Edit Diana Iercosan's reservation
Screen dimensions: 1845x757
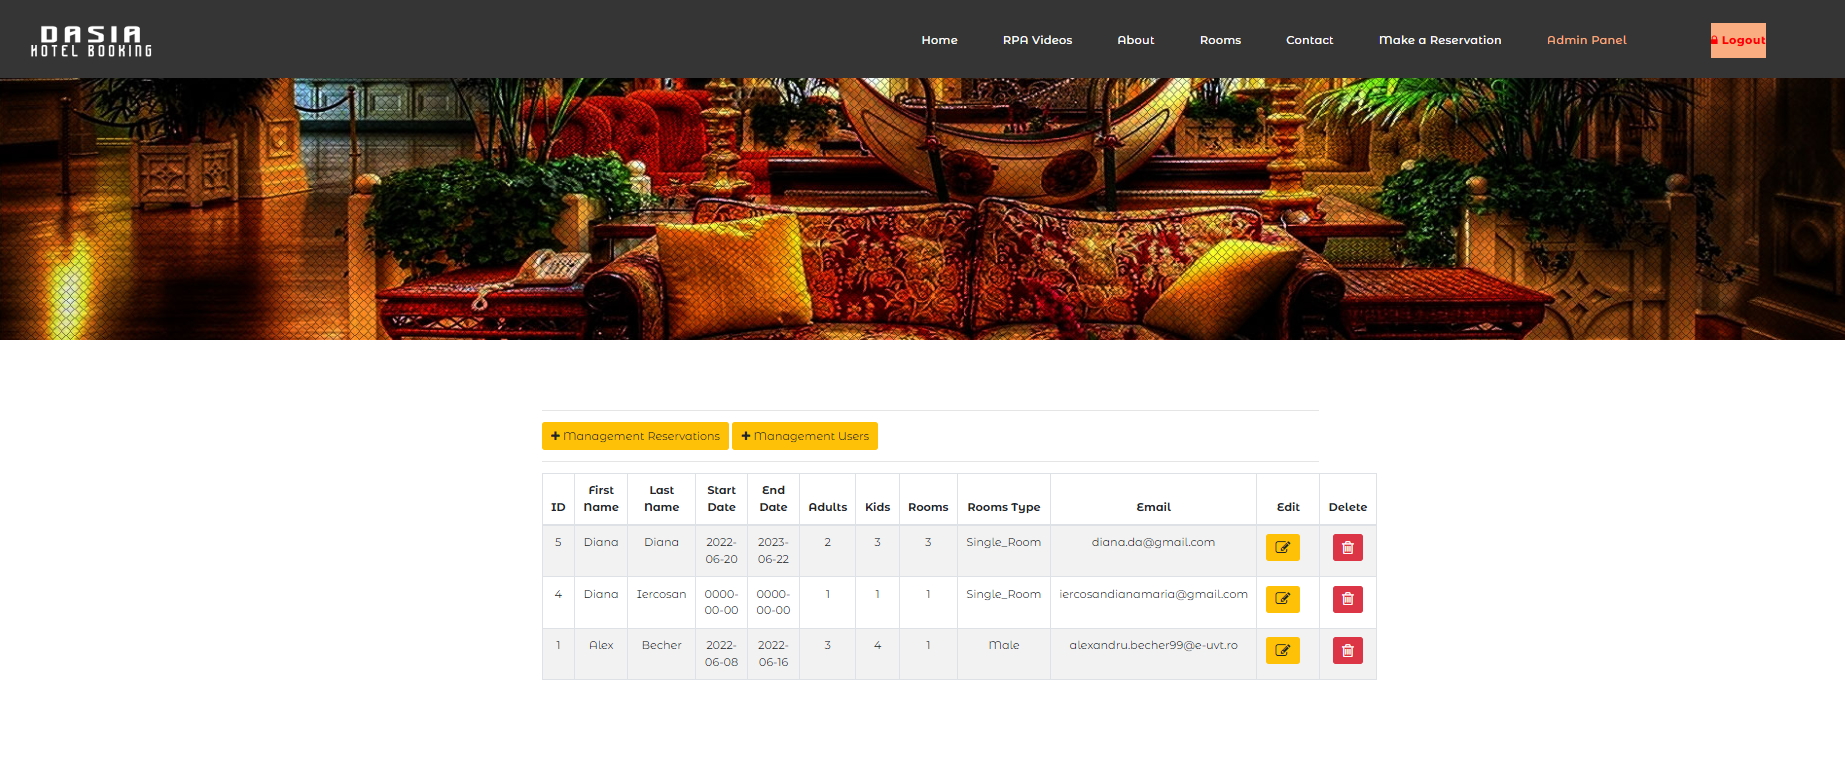[1282, 599]
